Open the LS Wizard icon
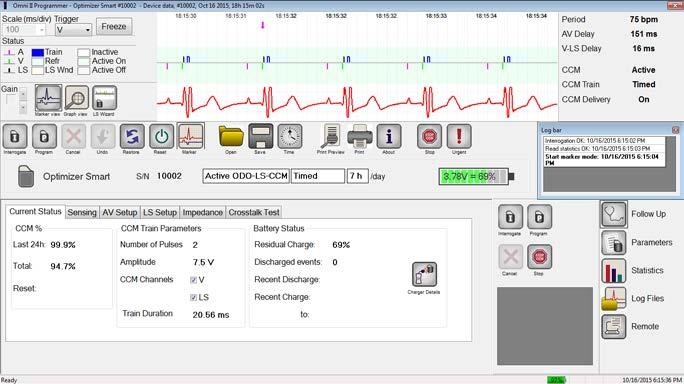The width and height of the screenshot is (684, 384). [x=104, y=98]
